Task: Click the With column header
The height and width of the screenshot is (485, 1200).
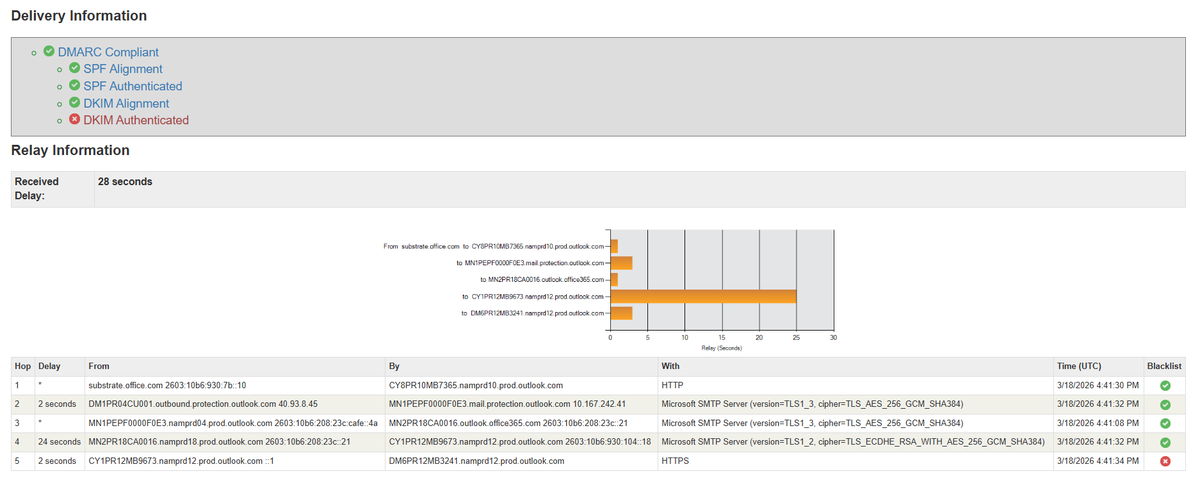Action: pyautogui.click(x=855, y=366)
